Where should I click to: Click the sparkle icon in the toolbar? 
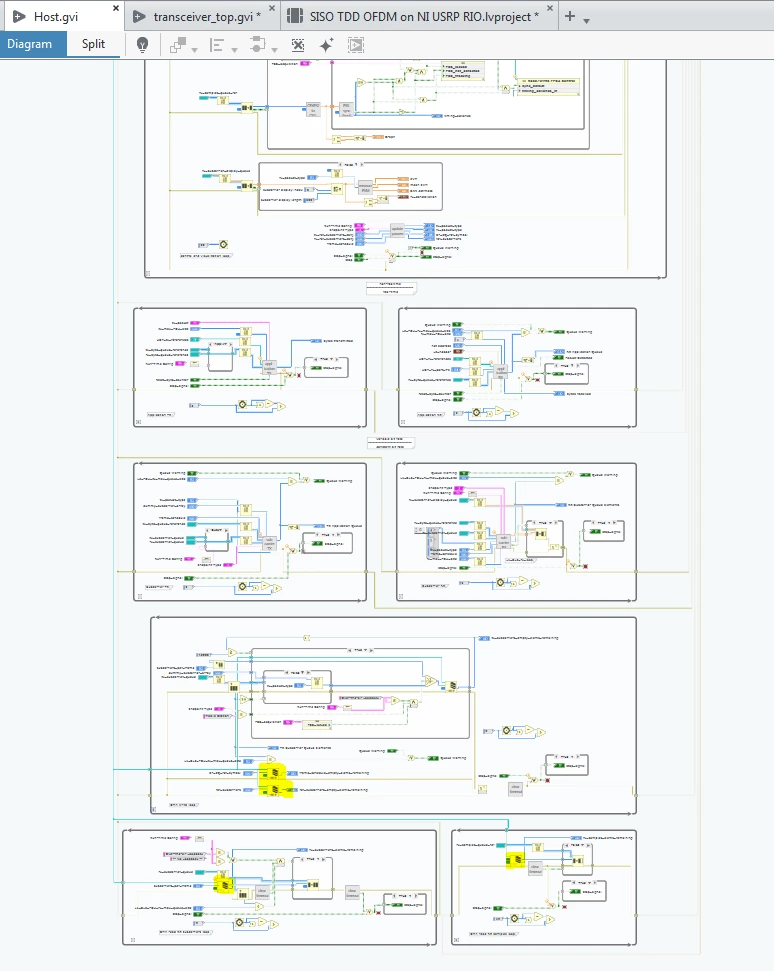(326, 44)
